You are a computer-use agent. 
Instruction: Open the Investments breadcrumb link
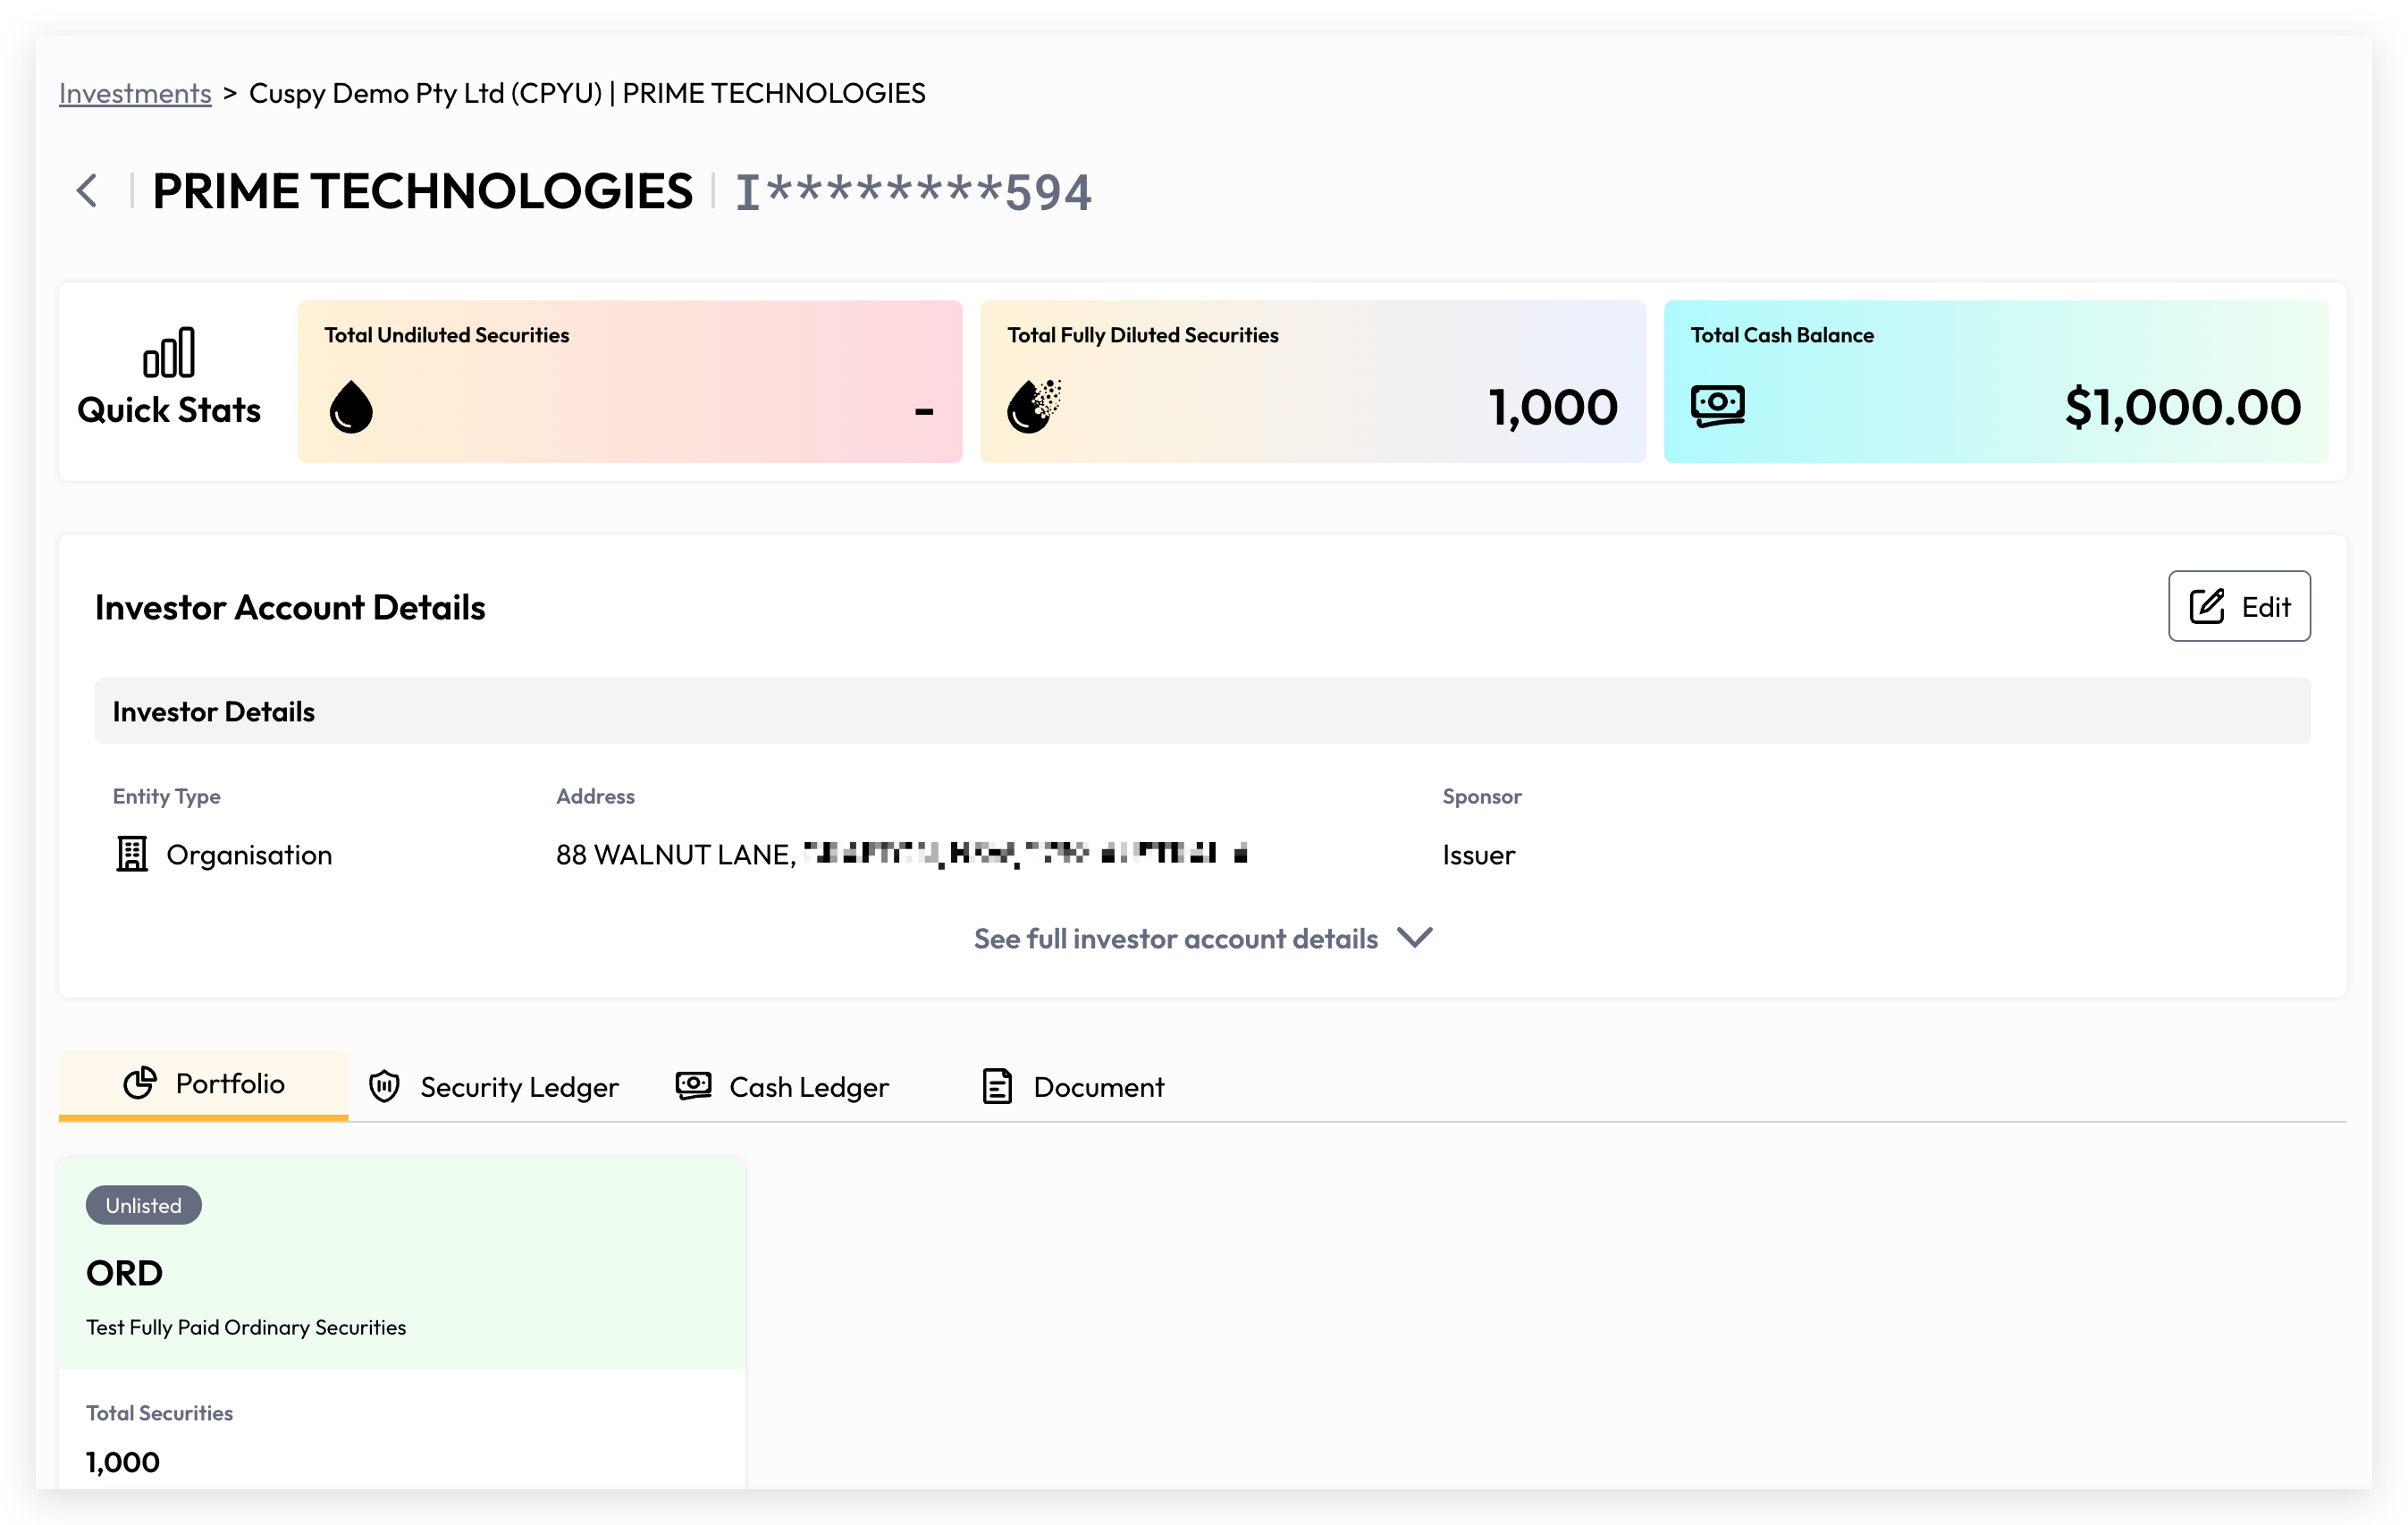135,93
